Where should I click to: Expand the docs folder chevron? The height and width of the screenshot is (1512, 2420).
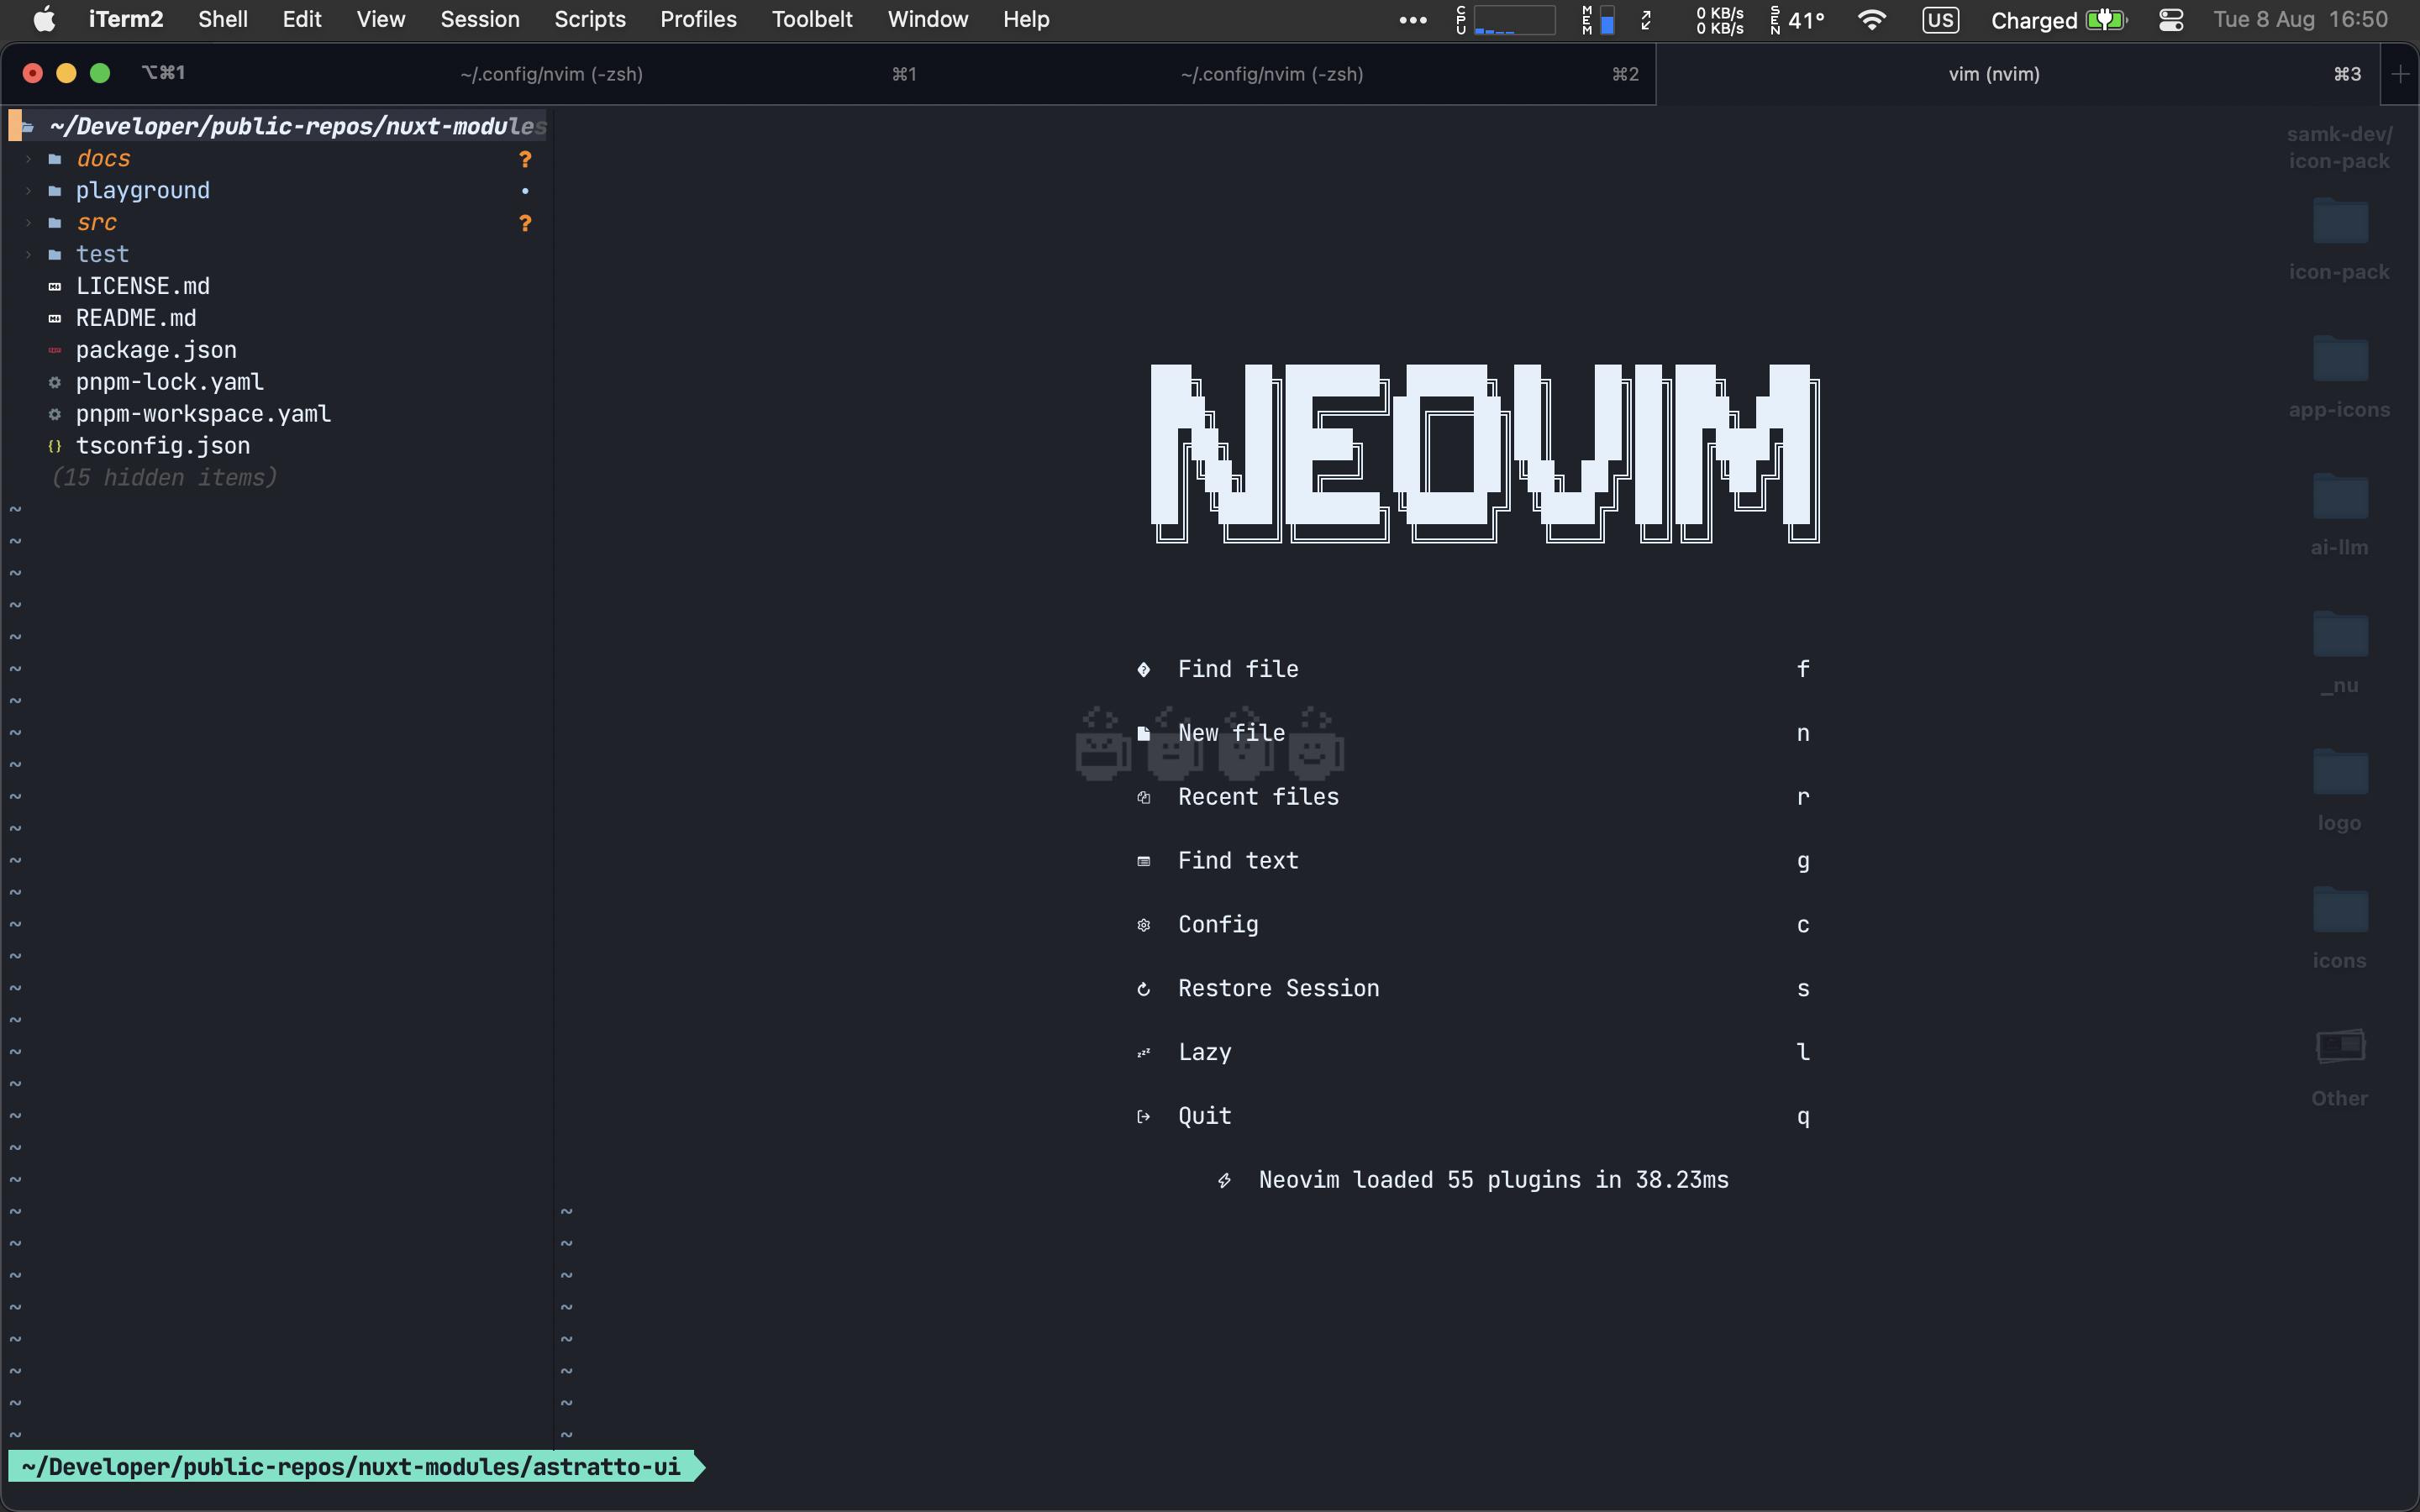28,159
